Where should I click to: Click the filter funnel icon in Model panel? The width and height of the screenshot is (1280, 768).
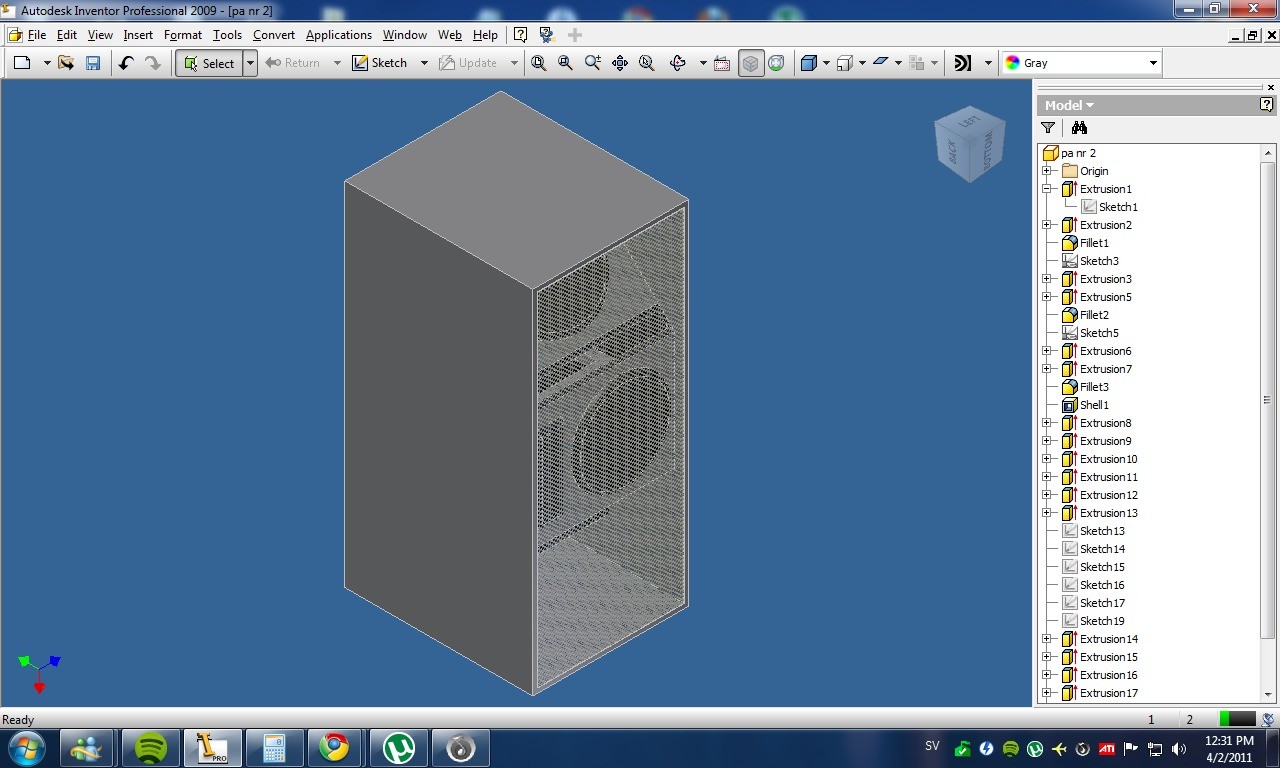click(1048, 128)
